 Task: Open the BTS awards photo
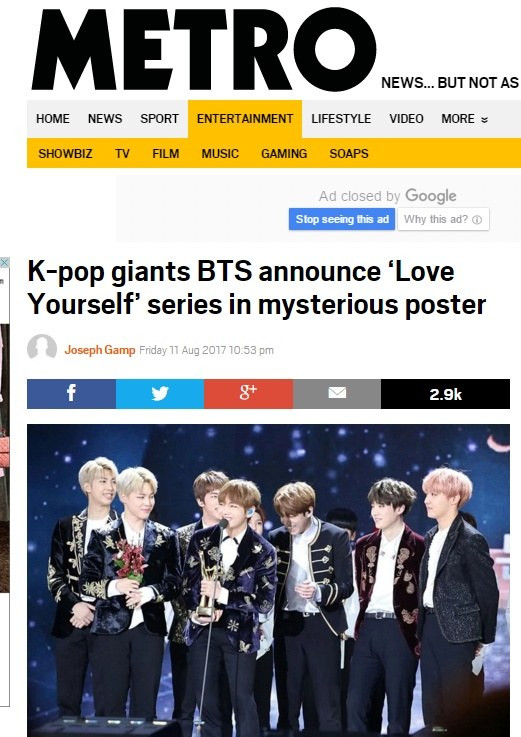pyautogui.click(x=268, y=580)
